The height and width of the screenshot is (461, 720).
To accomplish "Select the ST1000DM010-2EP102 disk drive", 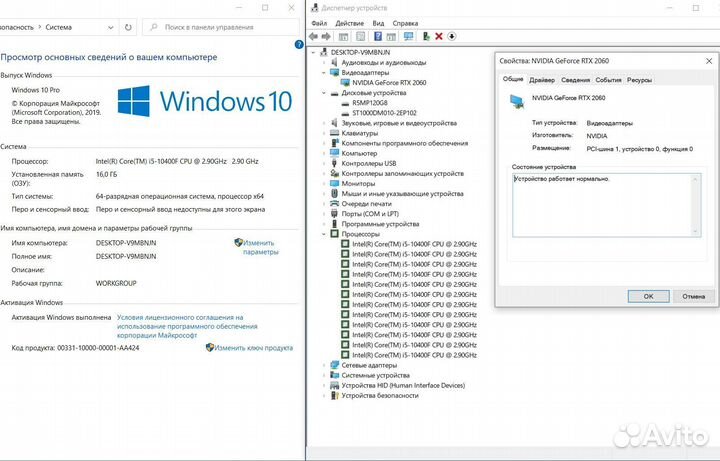I will [x=384, y=113].
